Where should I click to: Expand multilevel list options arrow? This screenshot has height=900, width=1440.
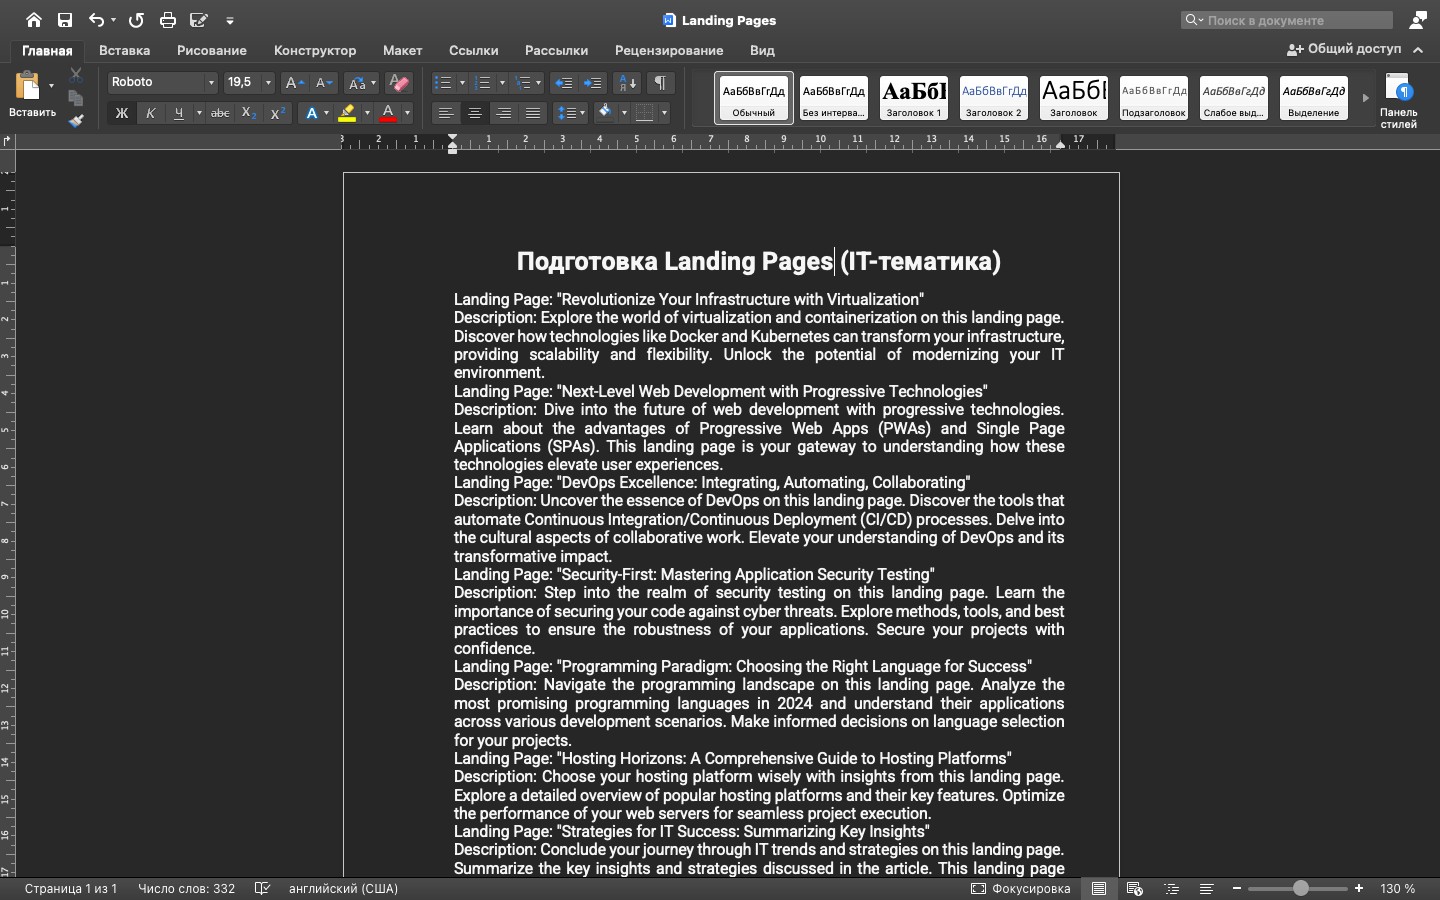(539, 83)
